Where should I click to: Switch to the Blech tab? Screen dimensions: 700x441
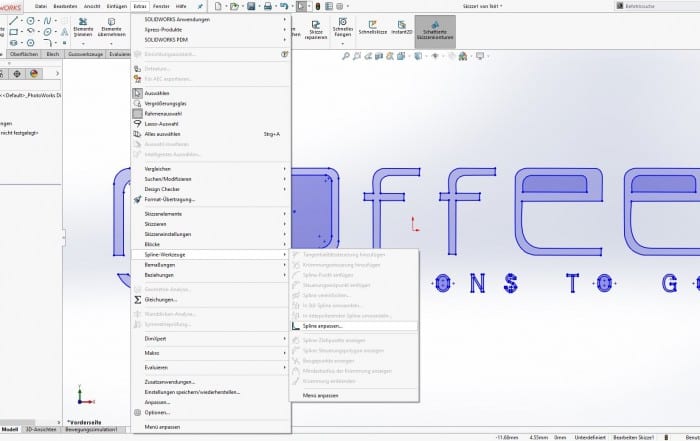click(x=53, y=54)
